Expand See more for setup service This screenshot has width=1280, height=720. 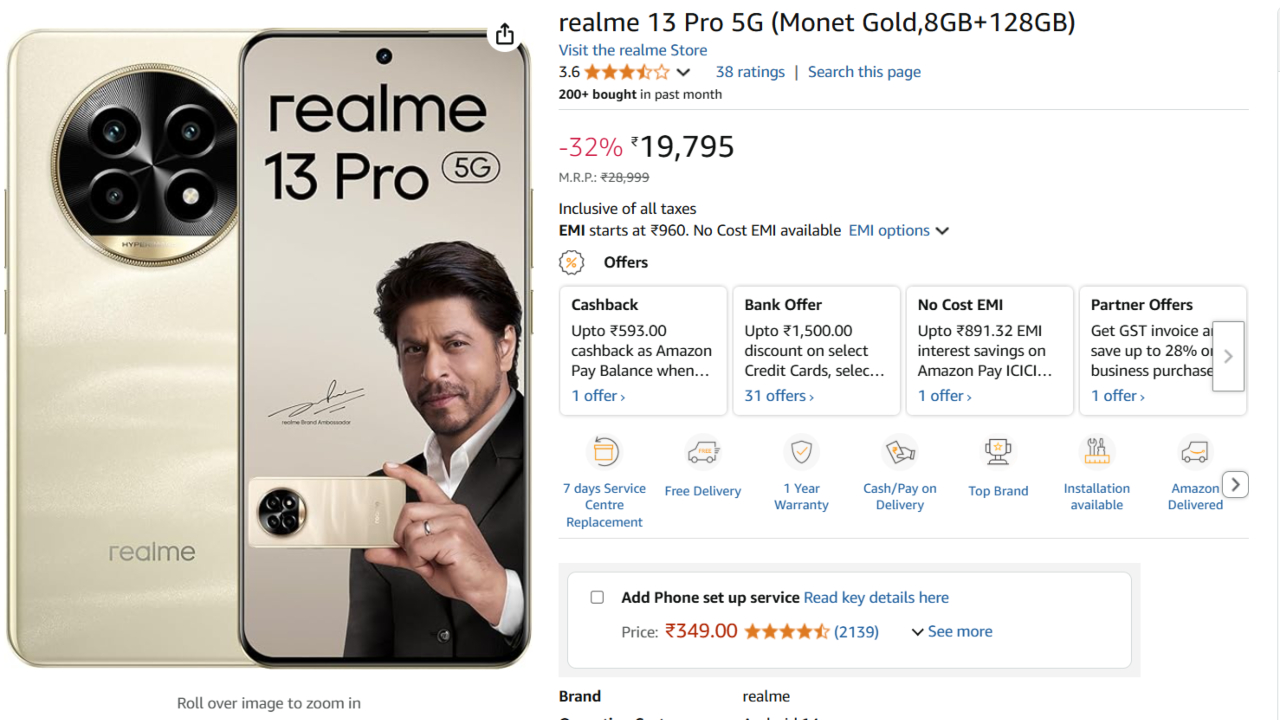[x=951, y=631]
